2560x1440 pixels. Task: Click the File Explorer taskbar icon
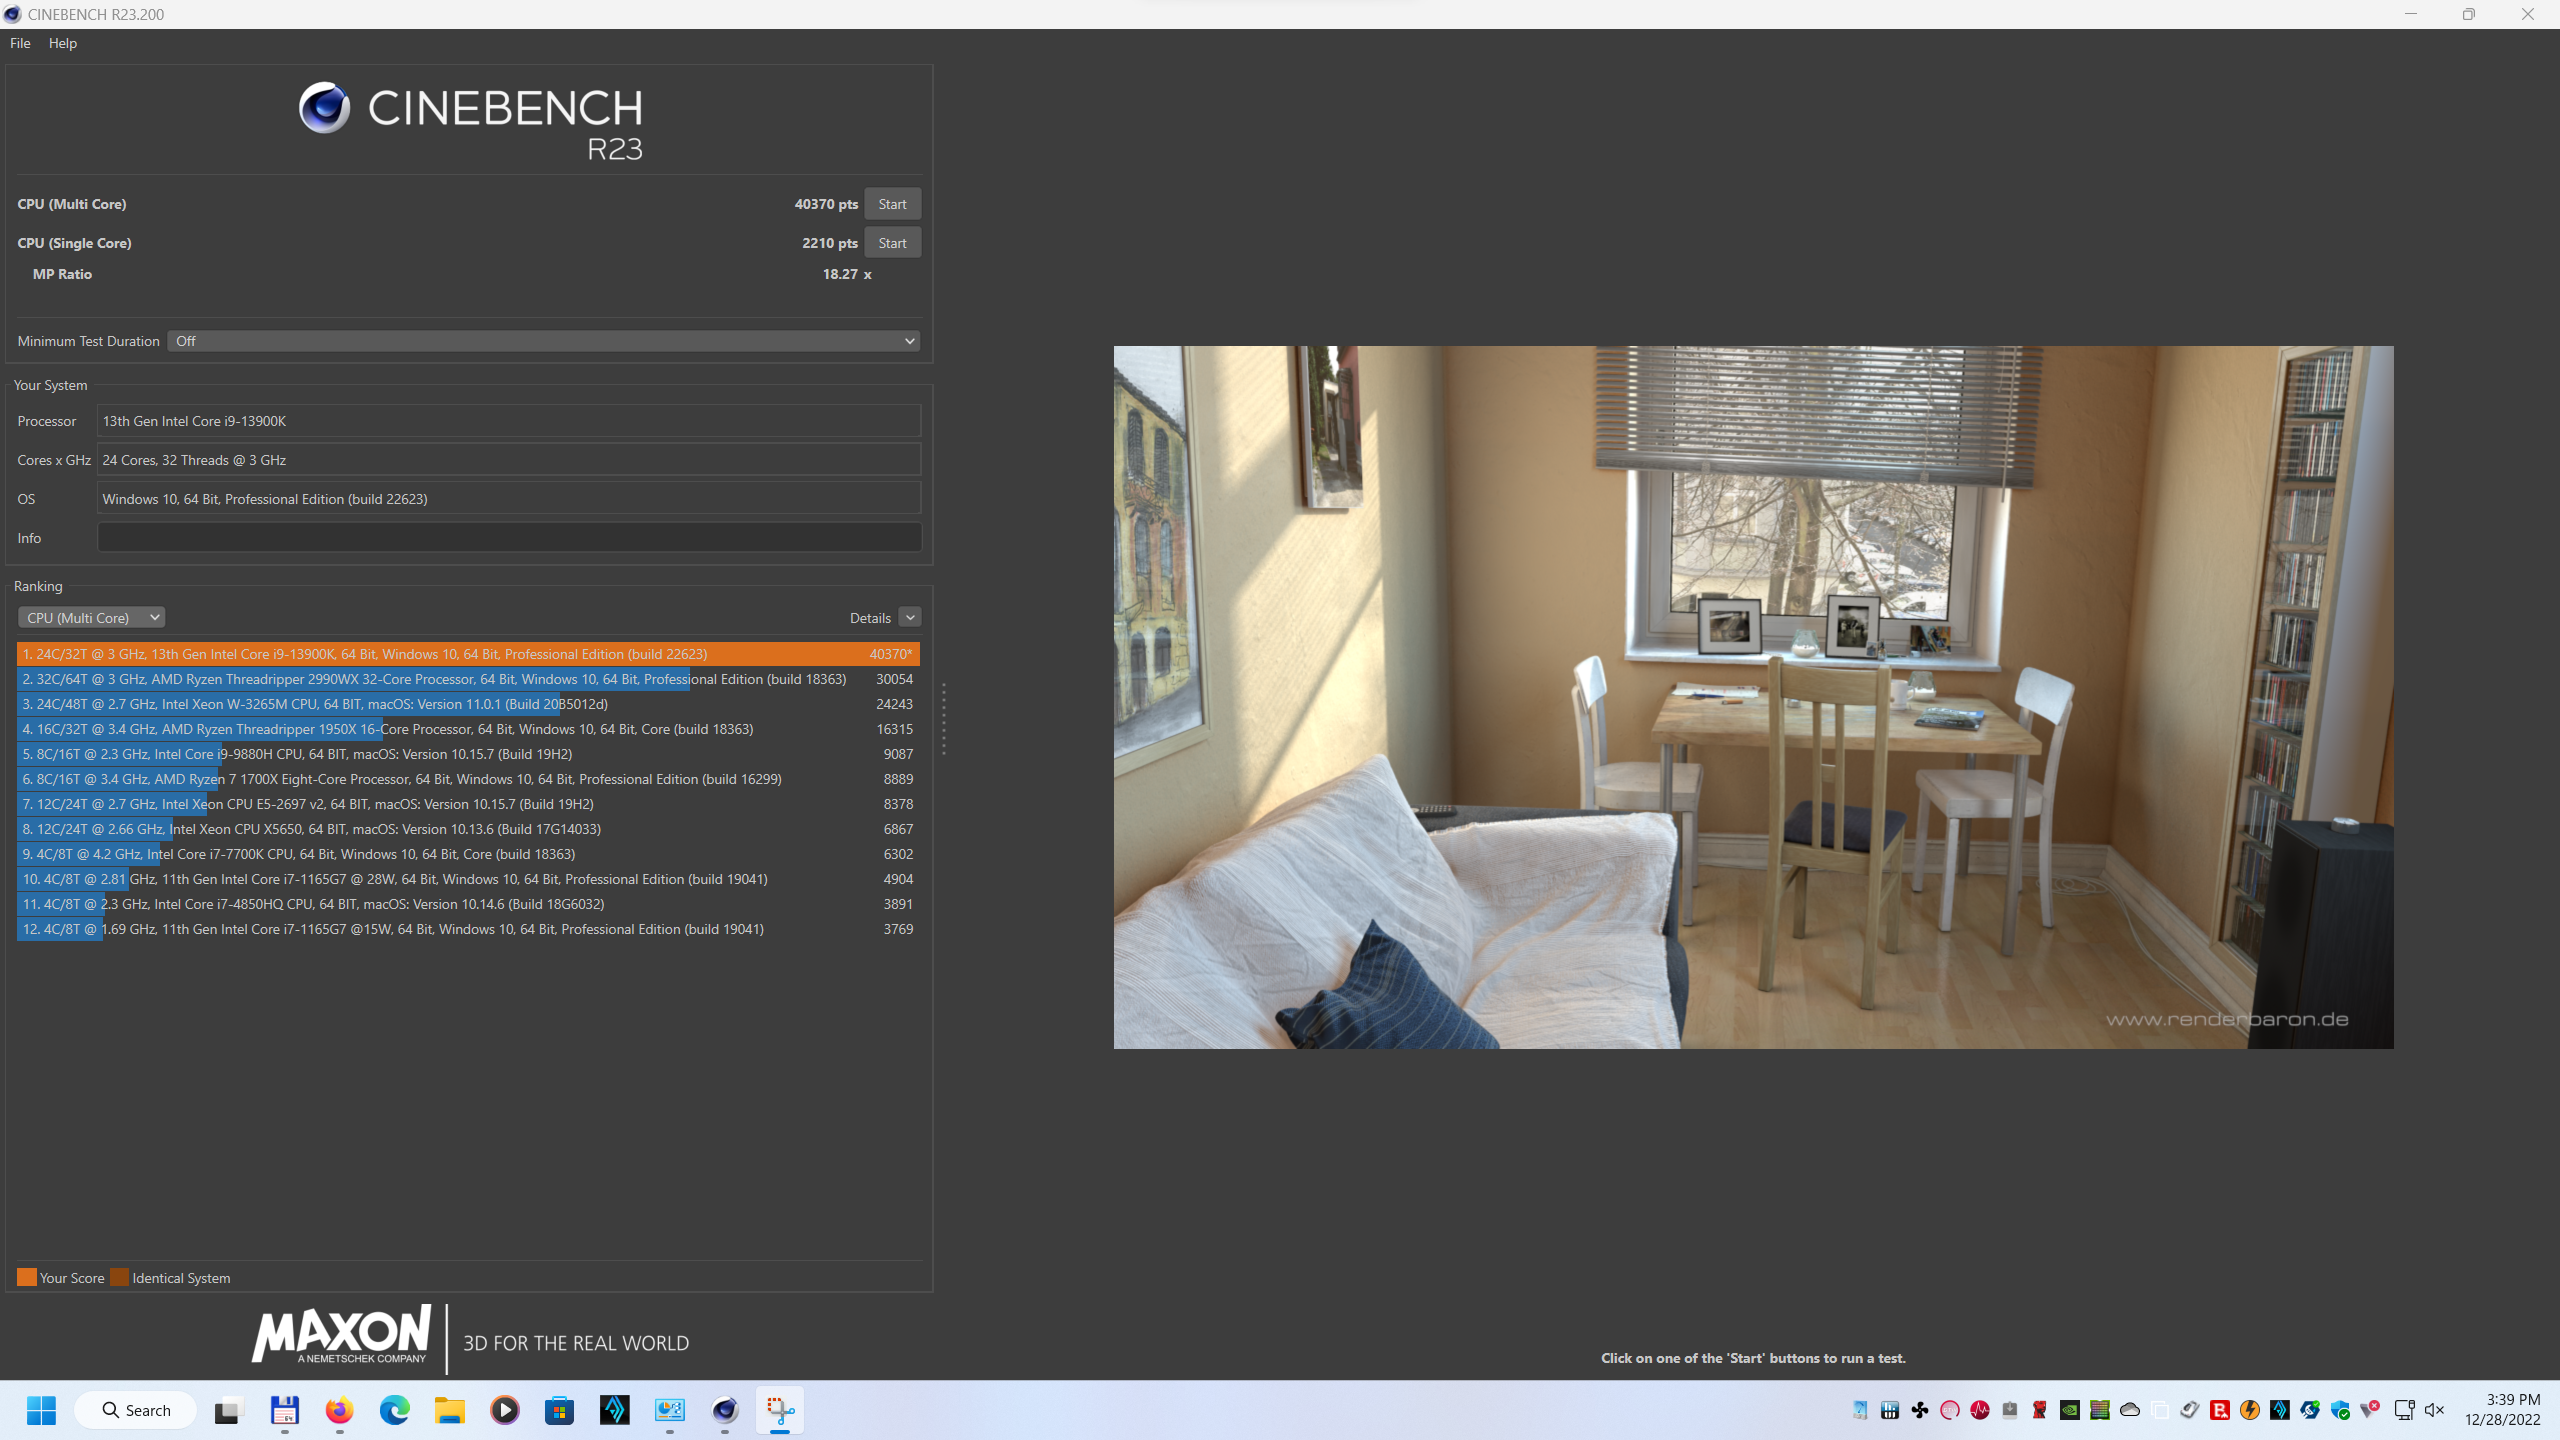click(450, 1410)
